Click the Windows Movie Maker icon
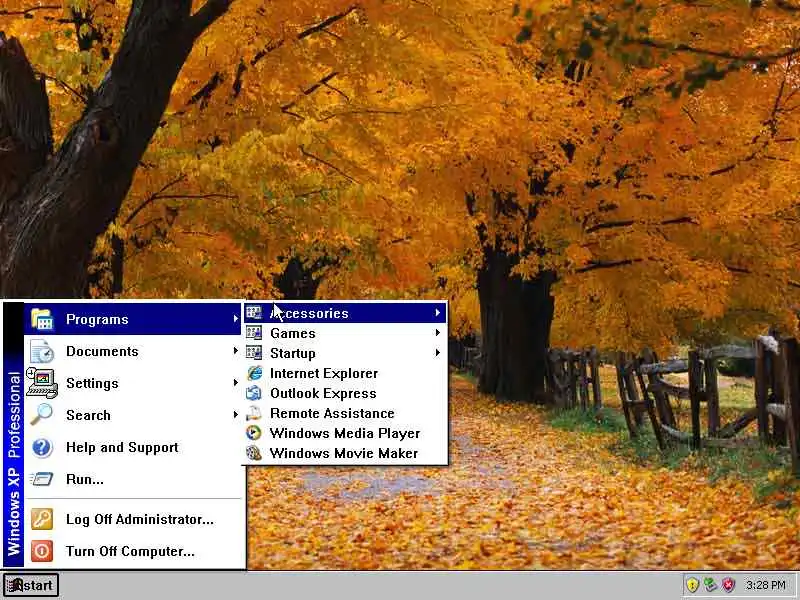This screenshot has height=600, width=800. click(x=254, y=453)
